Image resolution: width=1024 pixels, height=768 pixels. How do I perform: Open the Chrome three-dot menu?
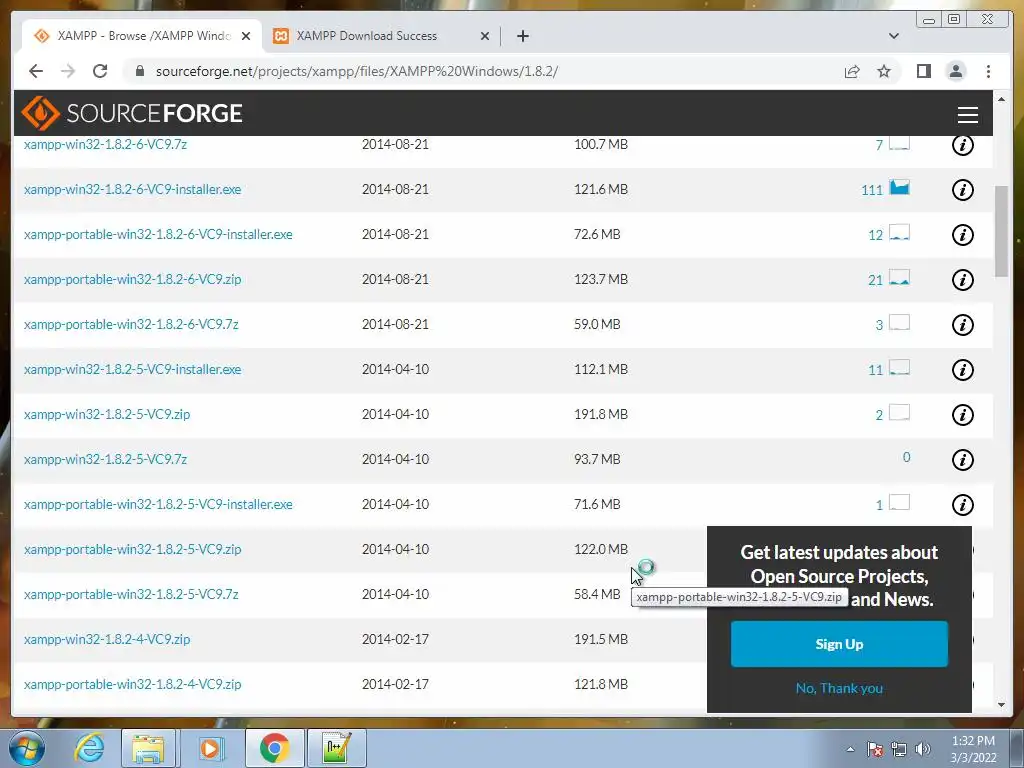pos(988,71)
